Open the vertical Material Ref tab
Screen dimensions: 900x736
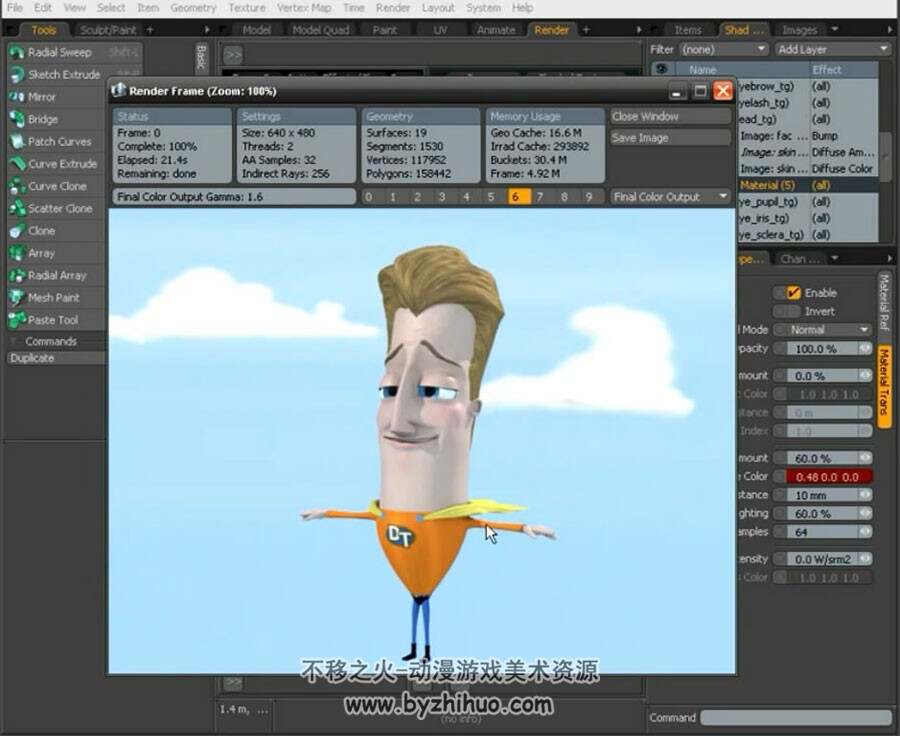pyautogui.click(x=885, y=302)
